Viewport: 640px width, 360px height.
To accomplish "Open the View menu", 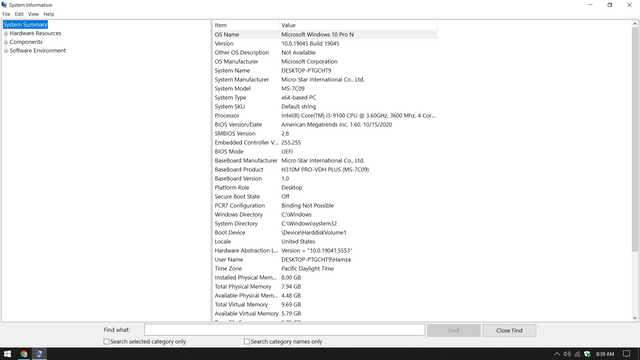I will point(33,14).
